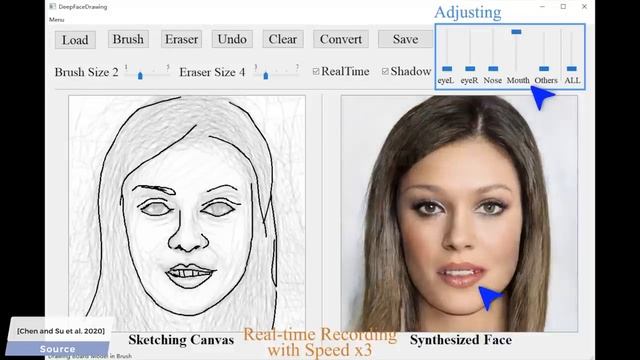Click the 'Eraser Size 4' label

(x=212, y=72)
